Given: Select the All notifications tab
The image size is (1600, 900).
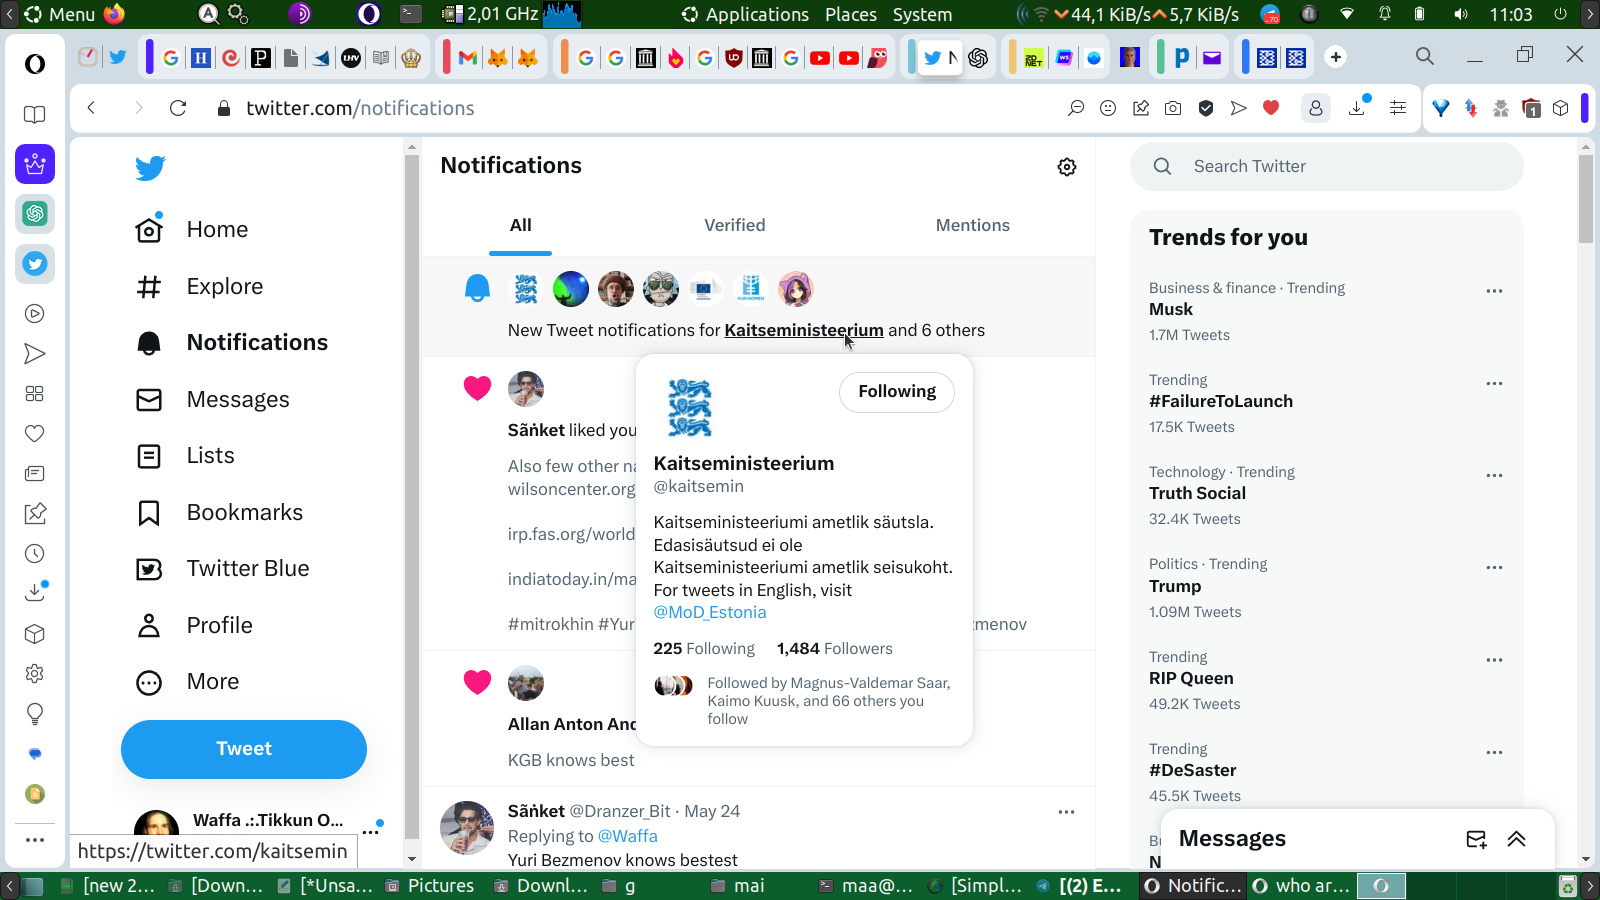Looking at the screenshot, I should pos(521,226).
